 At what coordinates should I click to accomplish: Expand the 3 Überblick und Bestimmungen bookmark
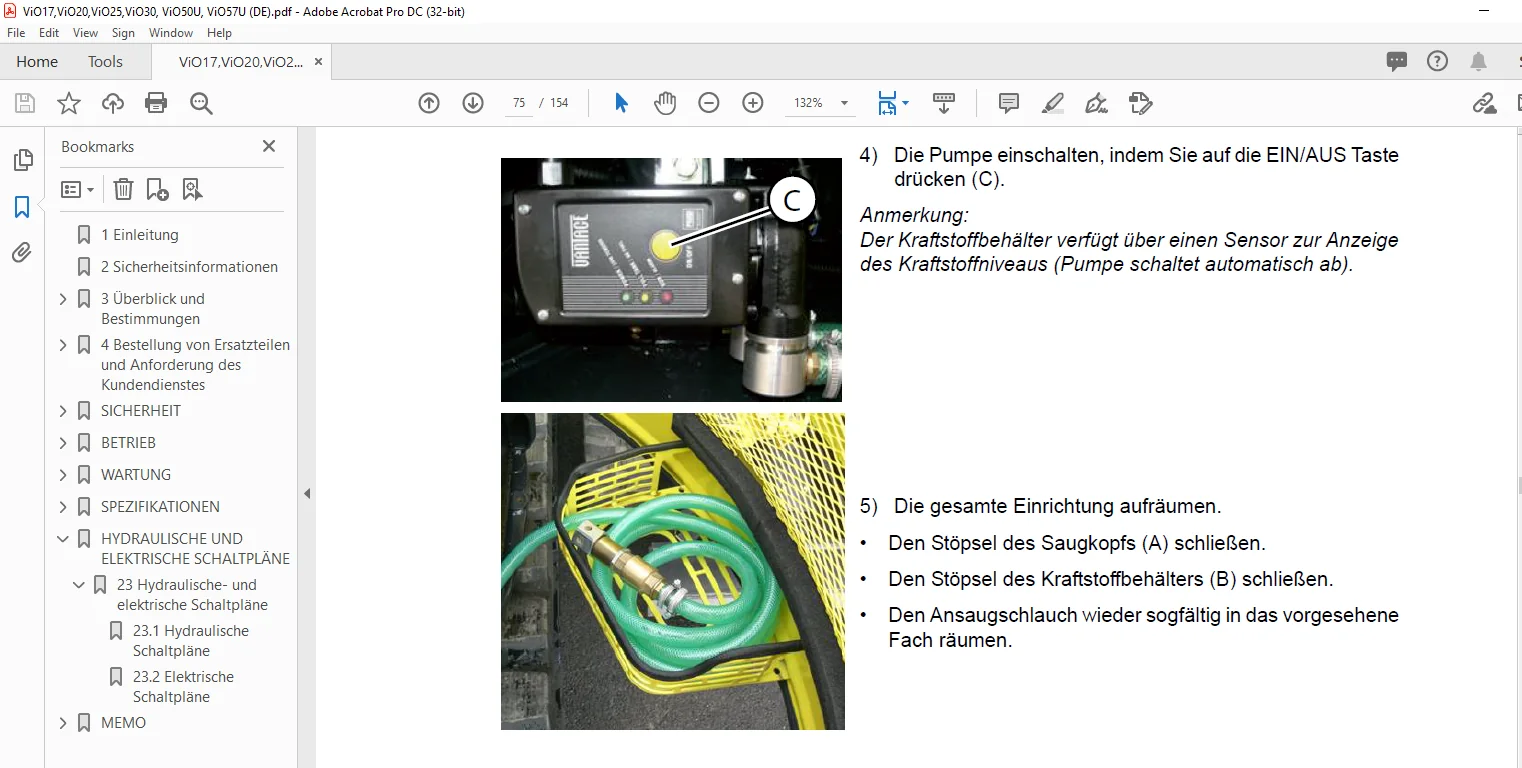[63, 299]
